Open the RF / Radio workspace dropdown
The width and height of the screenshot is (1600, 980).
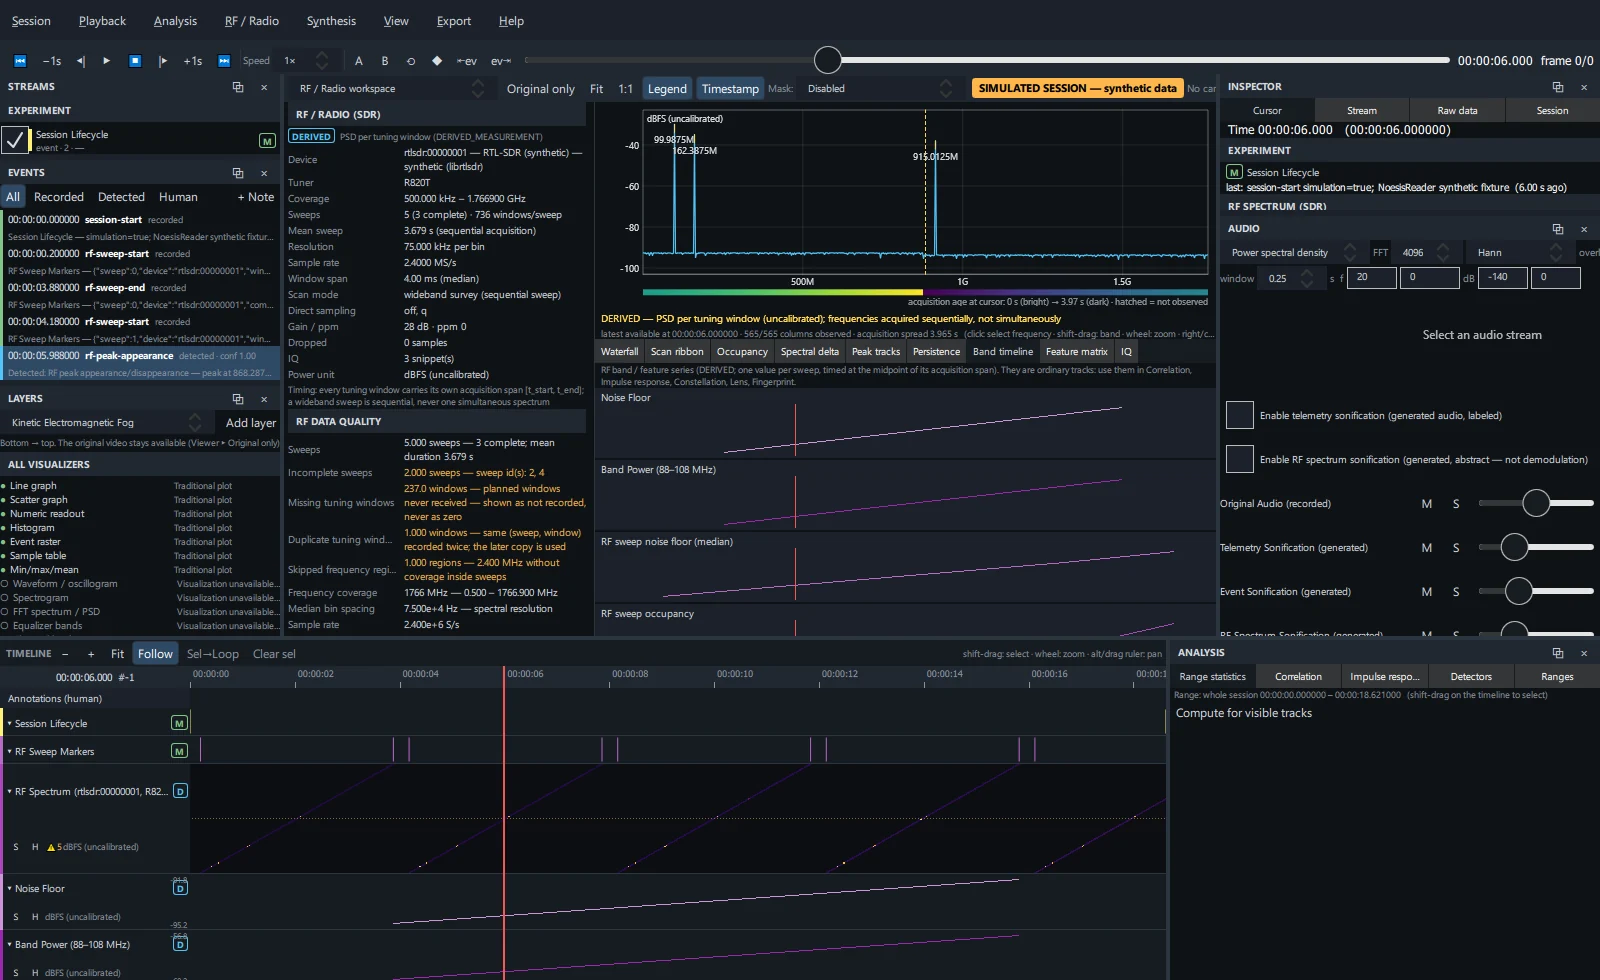click(391, 89)
